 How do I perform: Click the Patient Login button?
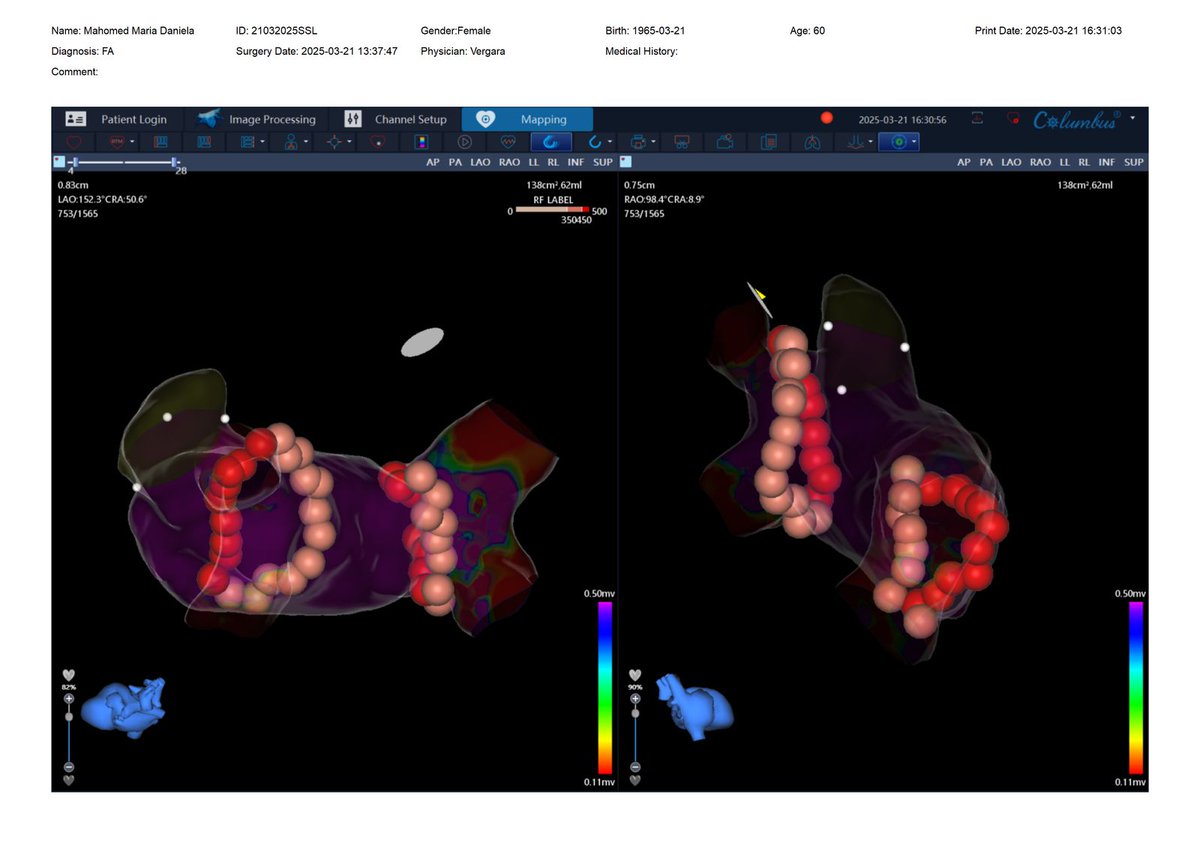135,119
